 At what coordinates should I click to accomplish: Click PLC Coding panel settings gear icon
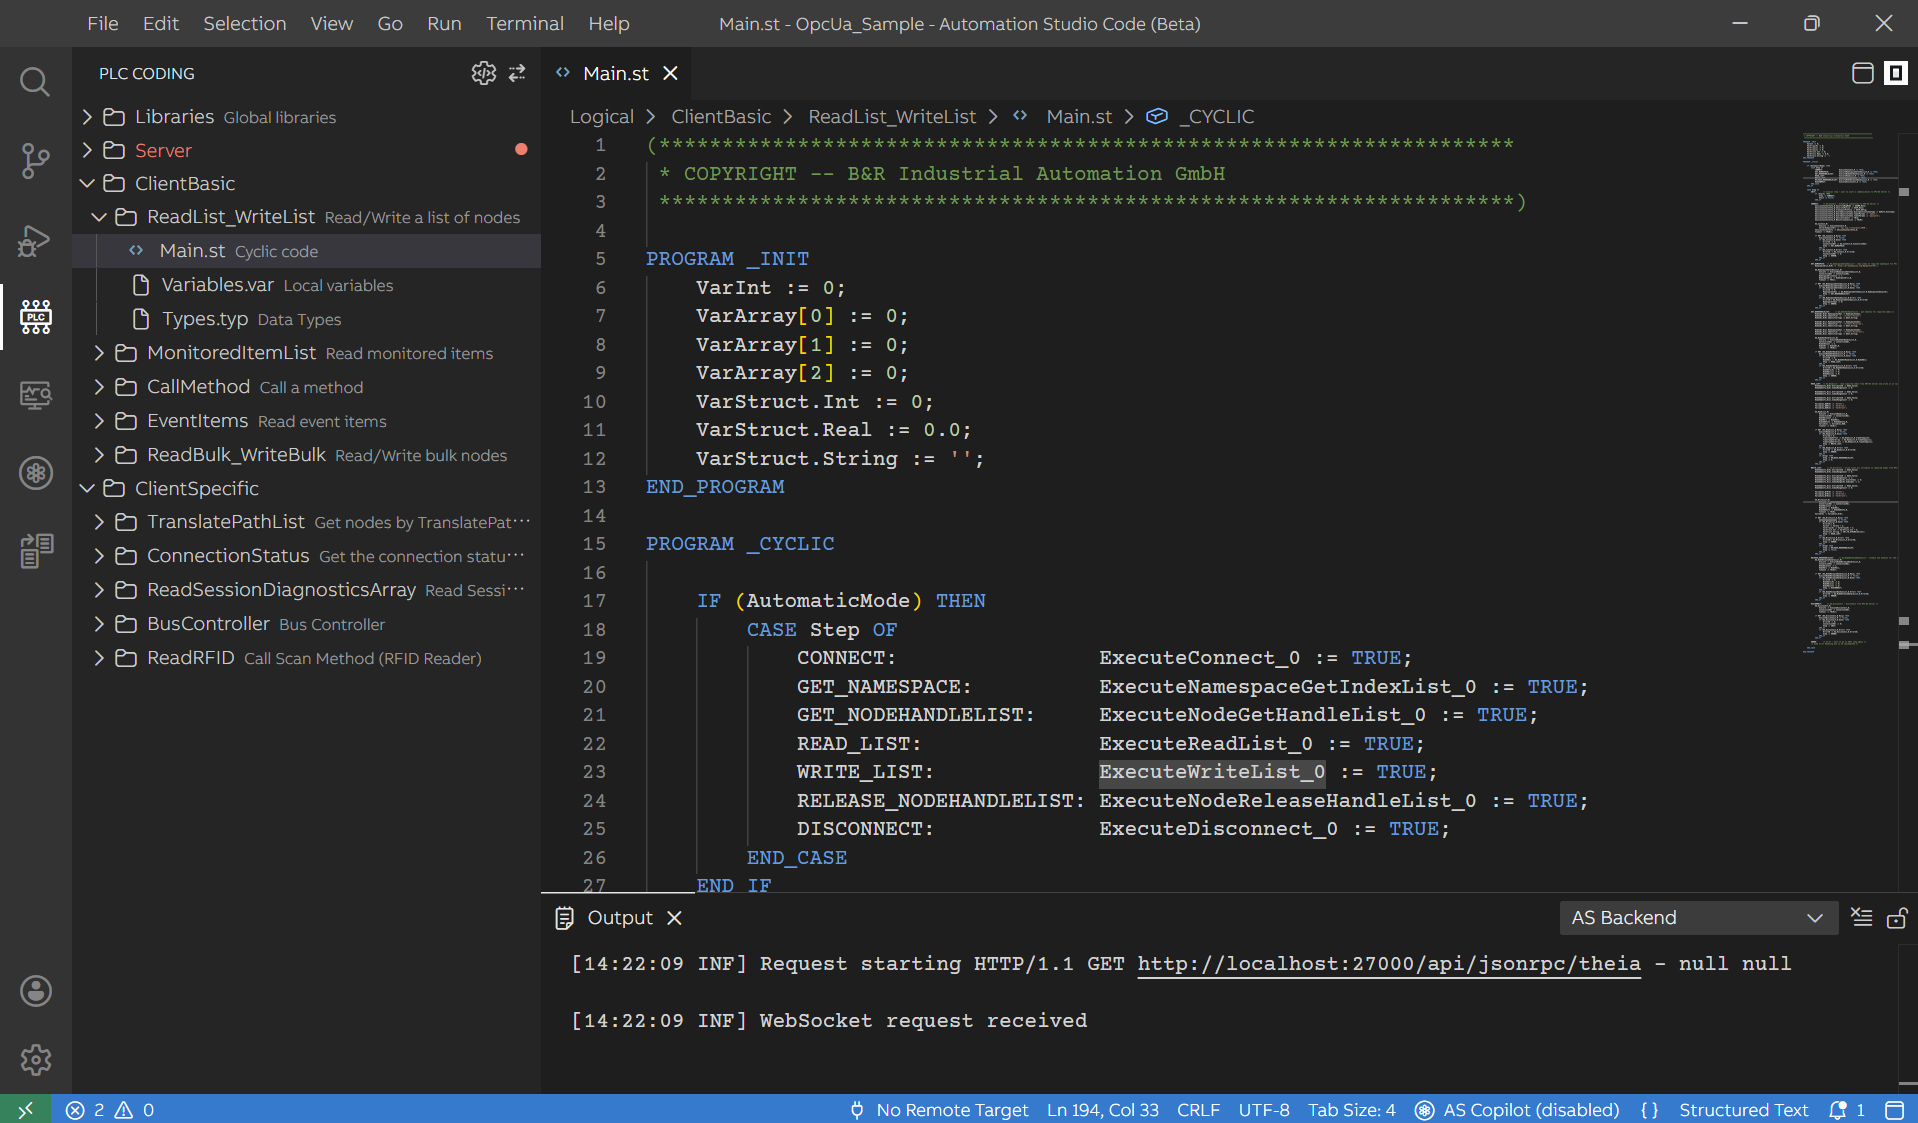(484, 73)
